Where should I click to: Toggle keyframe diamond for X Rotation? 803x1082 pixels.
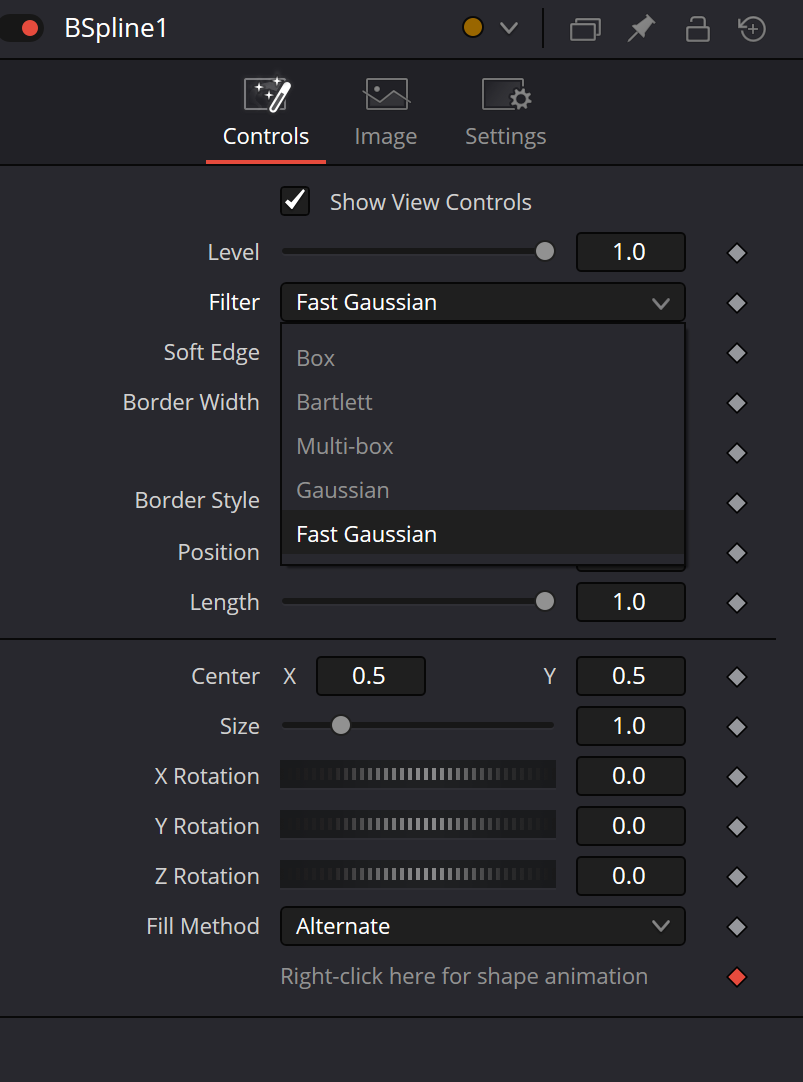[x=737, y=777]
